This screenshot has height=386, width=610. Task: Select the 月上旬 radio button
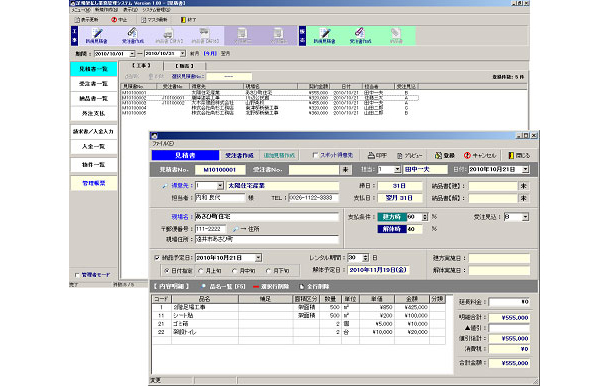[201, 270]
